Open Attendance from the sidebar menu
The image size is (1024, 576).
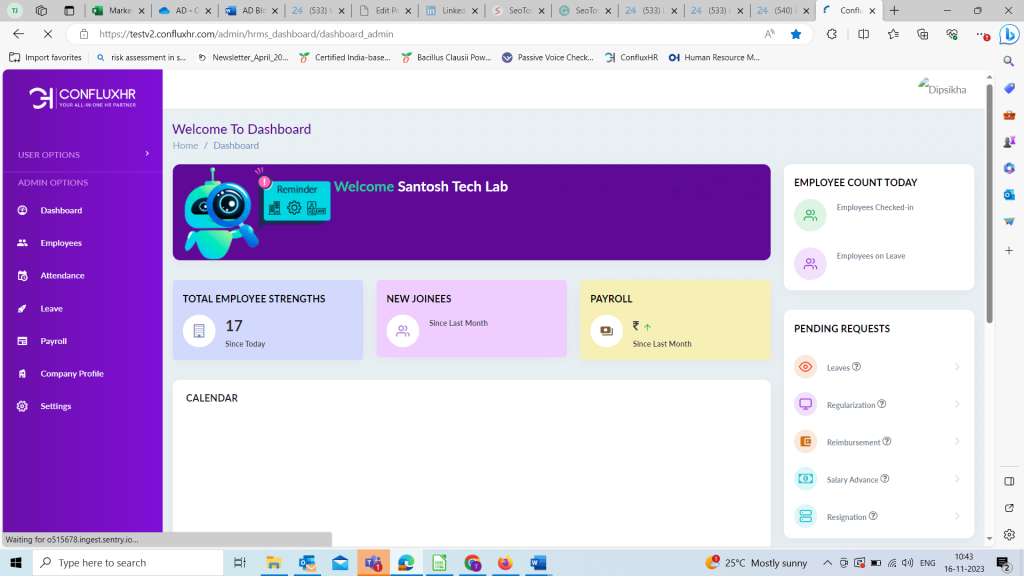[62, 276]
